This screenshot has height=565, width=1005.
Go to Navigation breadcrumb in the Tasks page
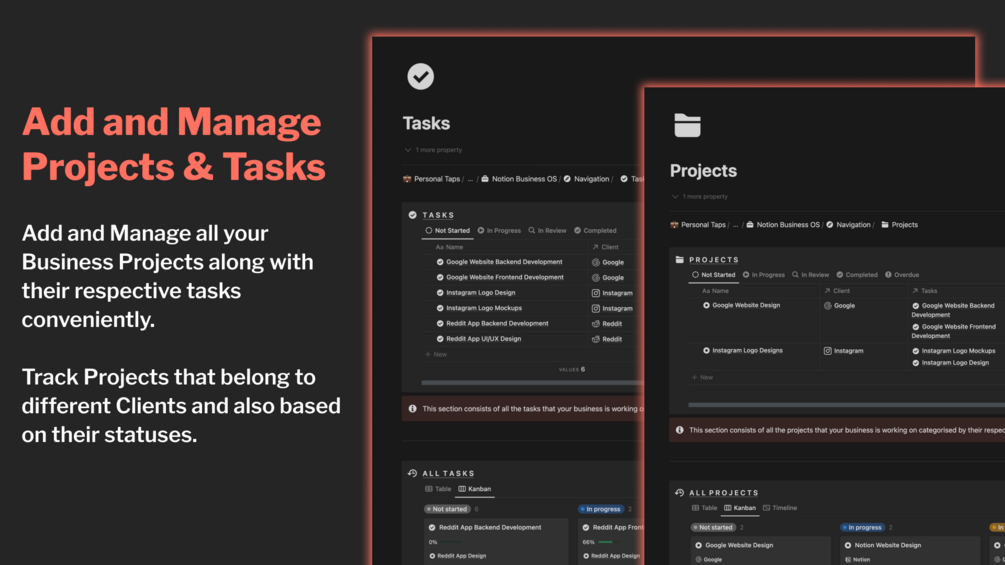pyautogui.click(x=586, y=179)
